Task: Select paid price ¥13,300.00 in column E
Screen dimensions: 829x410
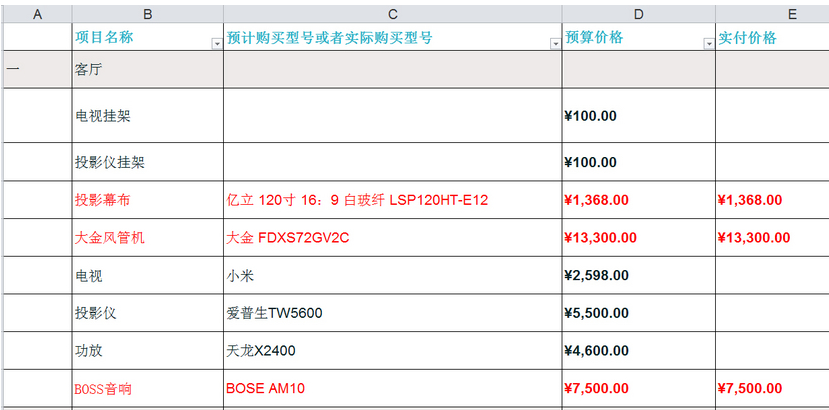Action: [772, 238]
